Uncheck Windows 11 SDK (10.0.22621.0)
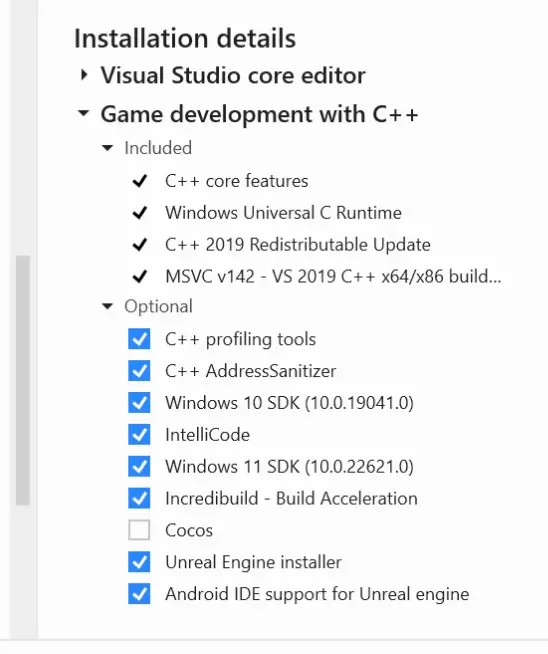 pyautogui.click(x=139, y=466)
